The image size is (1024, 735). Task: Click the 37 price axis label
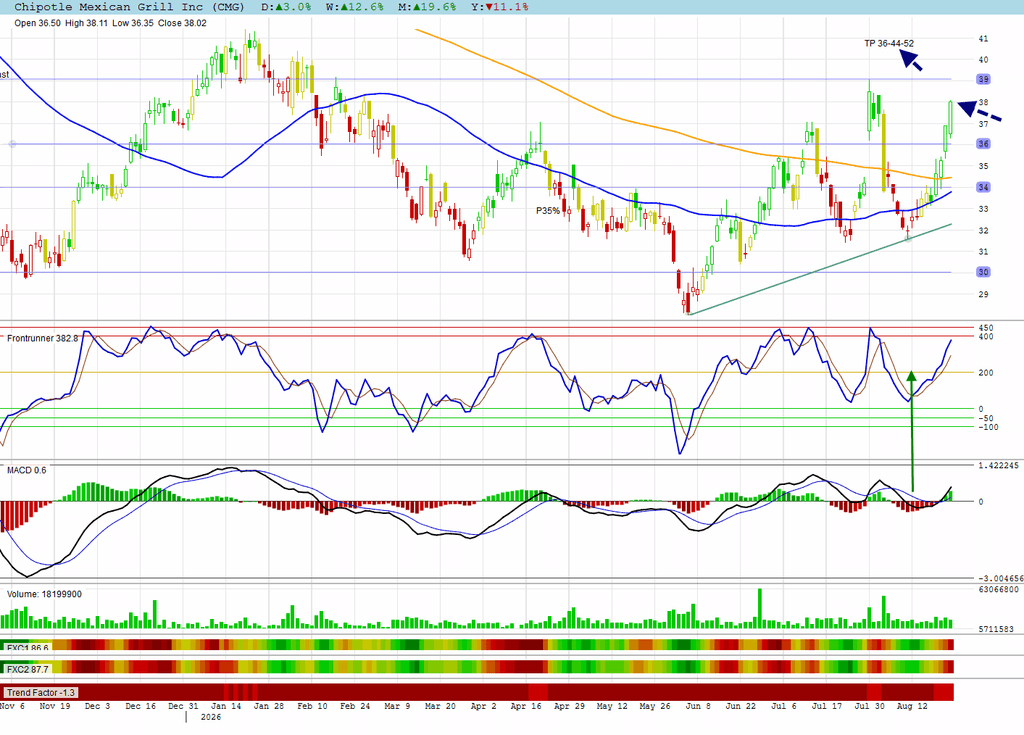coord(983,124)
